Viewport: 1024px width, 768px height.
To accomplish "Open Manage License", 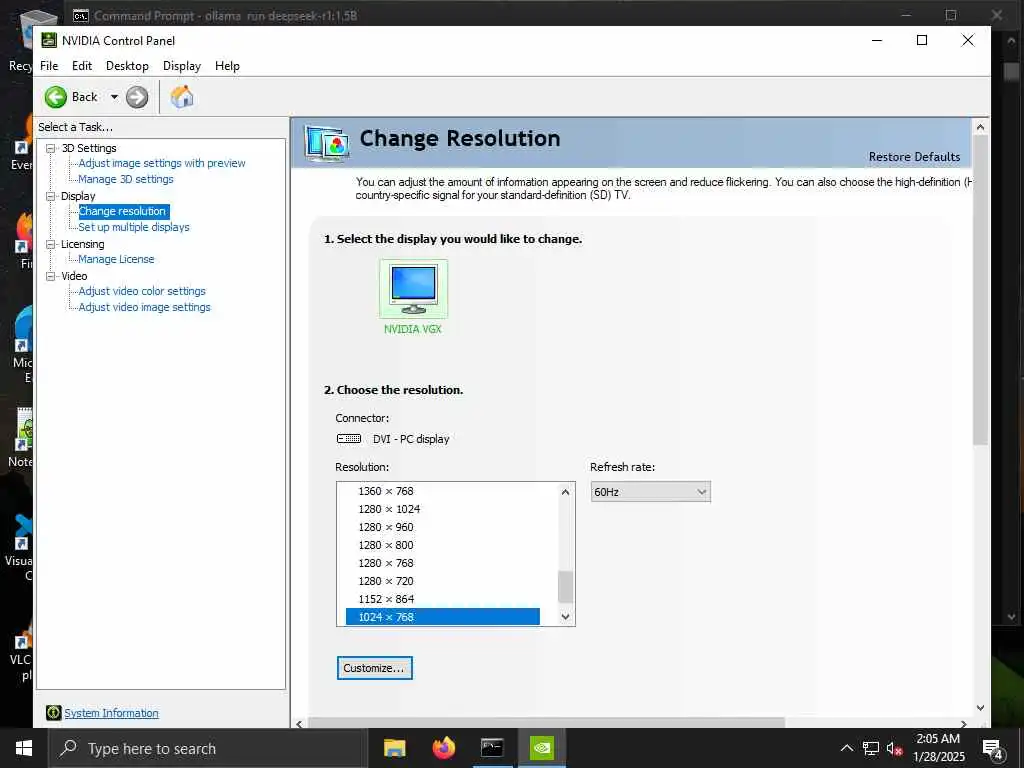I will 116,259.
